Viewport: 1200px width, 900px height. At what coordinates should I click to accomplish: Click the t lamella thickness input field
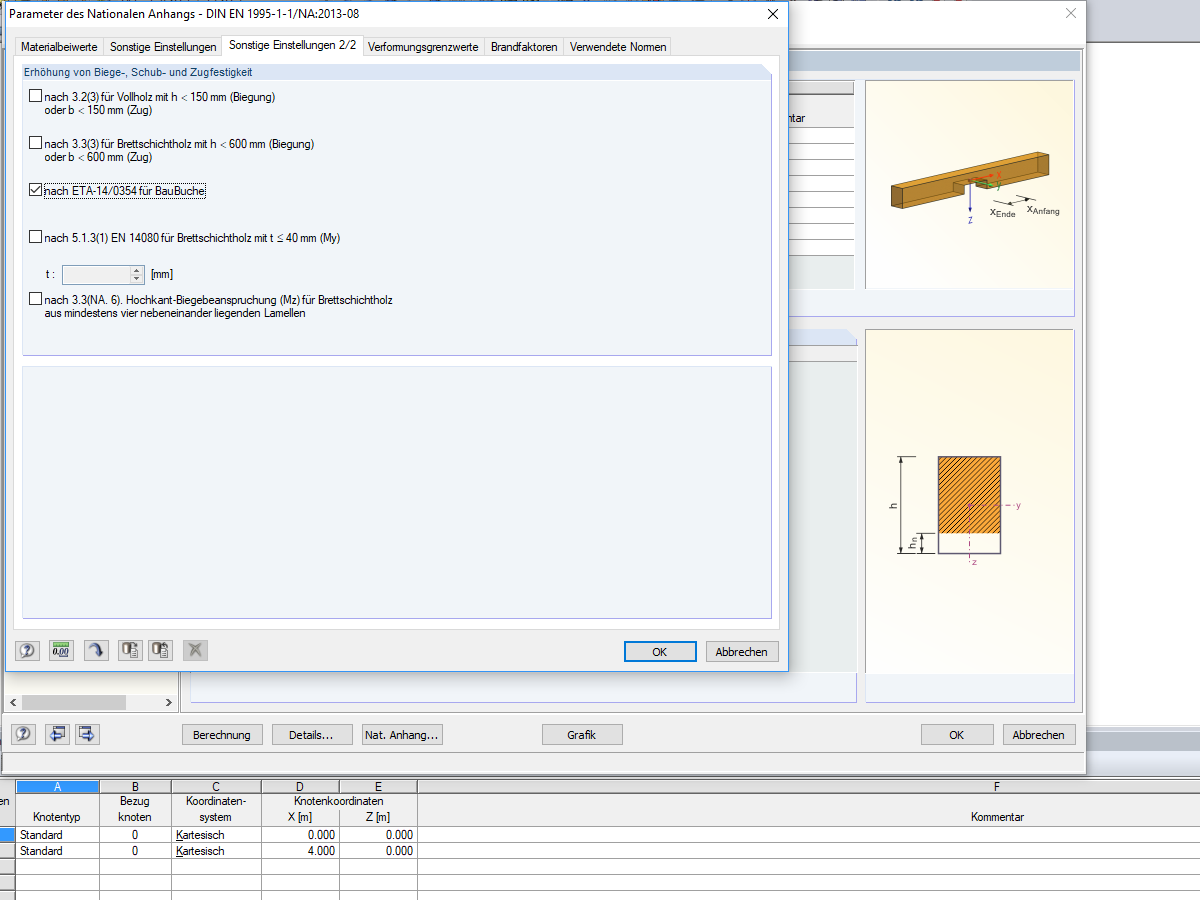click(x=96, y=274)
